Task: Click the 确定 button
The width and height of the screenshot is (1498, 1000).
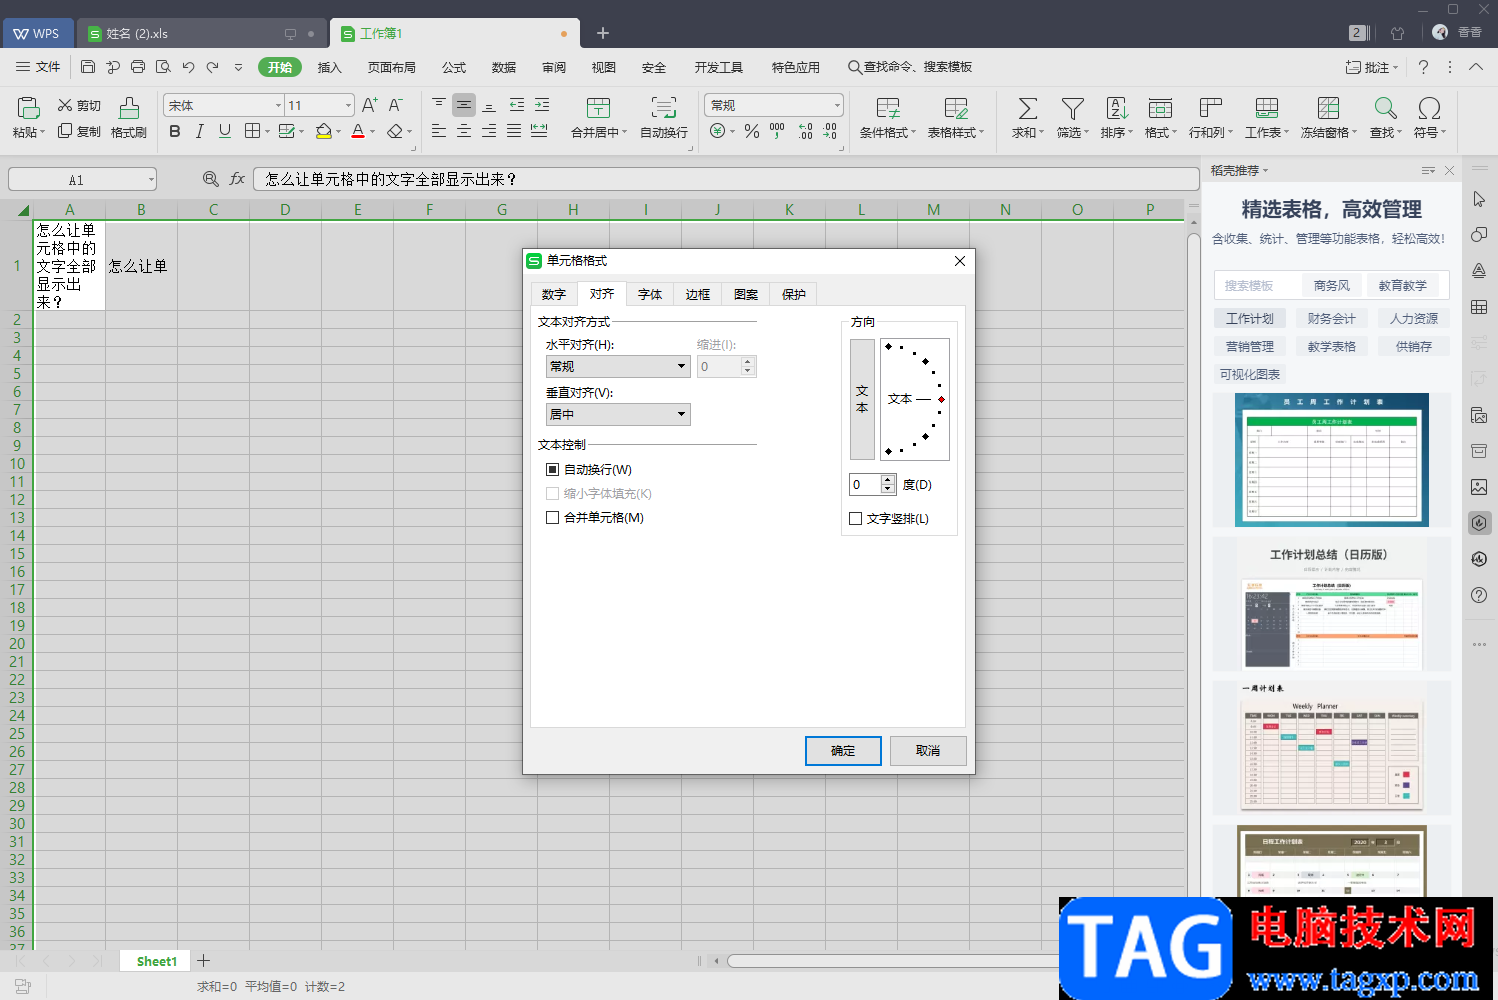Action: [843, 750]
